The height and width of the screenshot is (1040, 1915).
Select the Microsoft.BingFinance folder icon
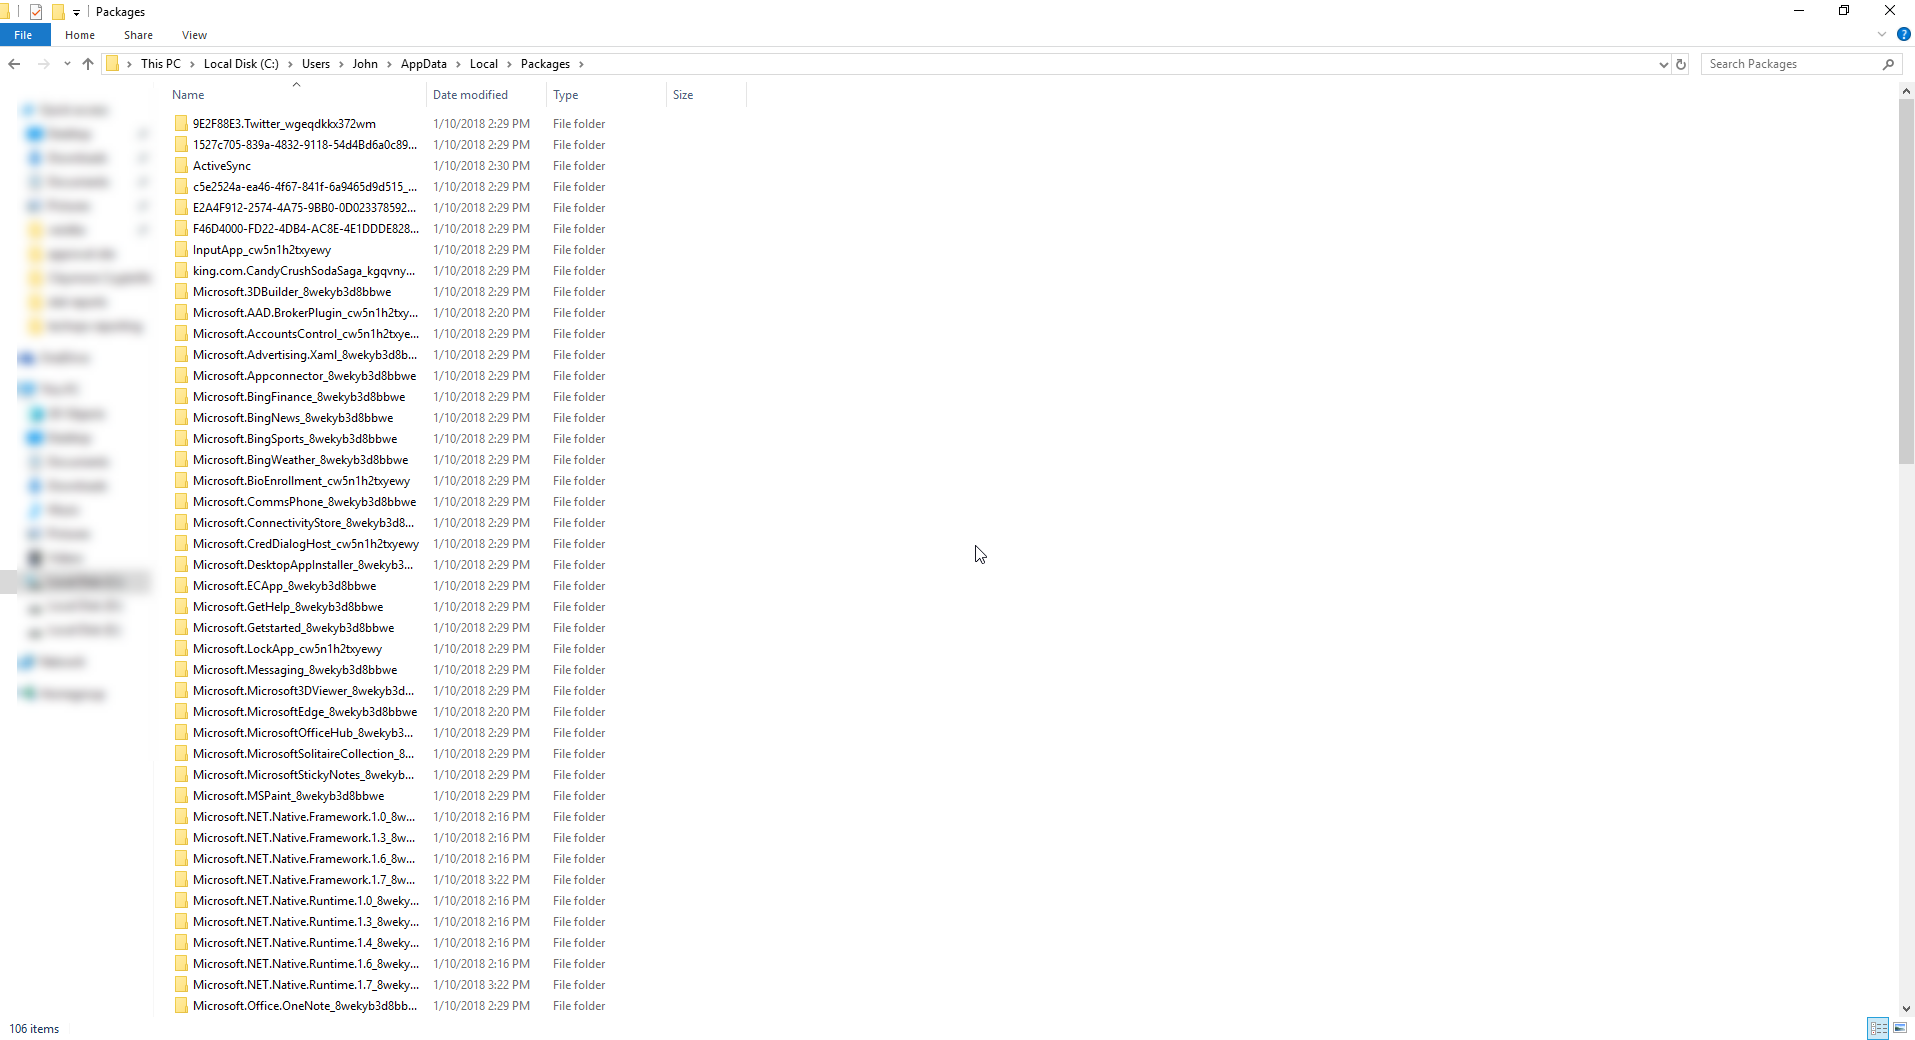click(x=181, y=397)
